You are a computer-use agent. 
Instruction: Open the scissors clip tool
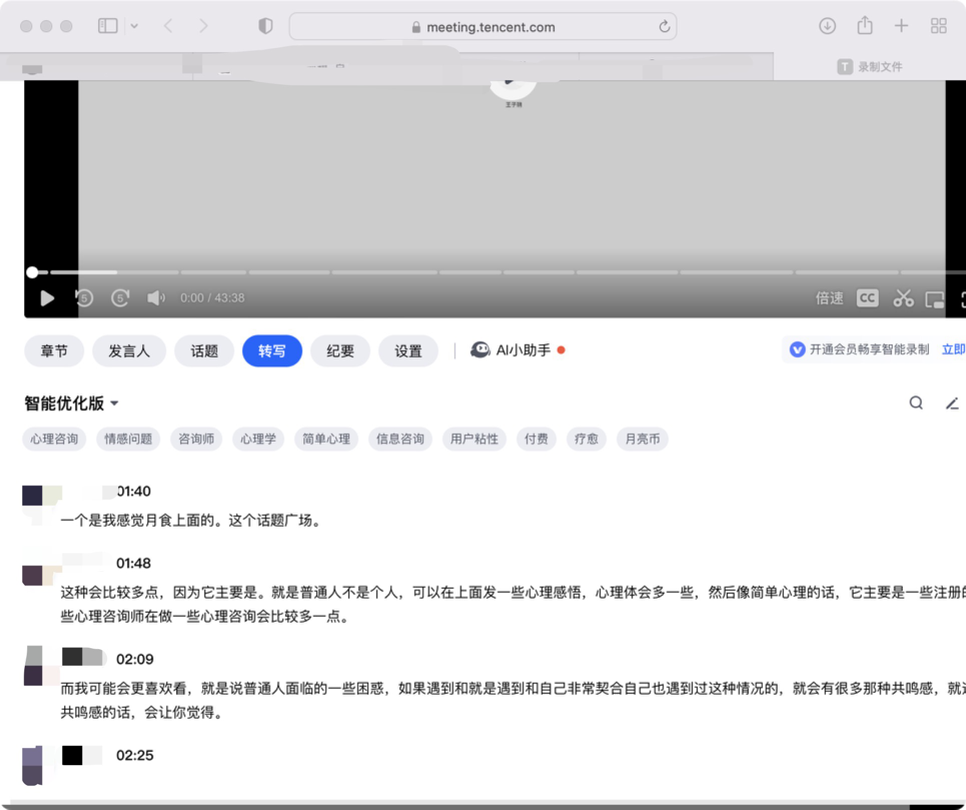[x=903, y=298]
